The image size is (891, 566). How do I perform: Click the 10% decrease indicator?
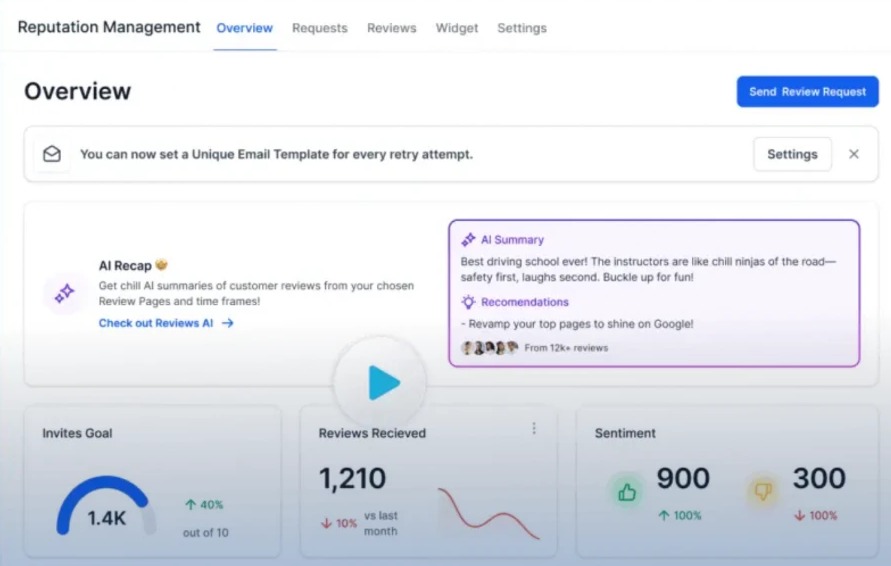pos(339,523)
